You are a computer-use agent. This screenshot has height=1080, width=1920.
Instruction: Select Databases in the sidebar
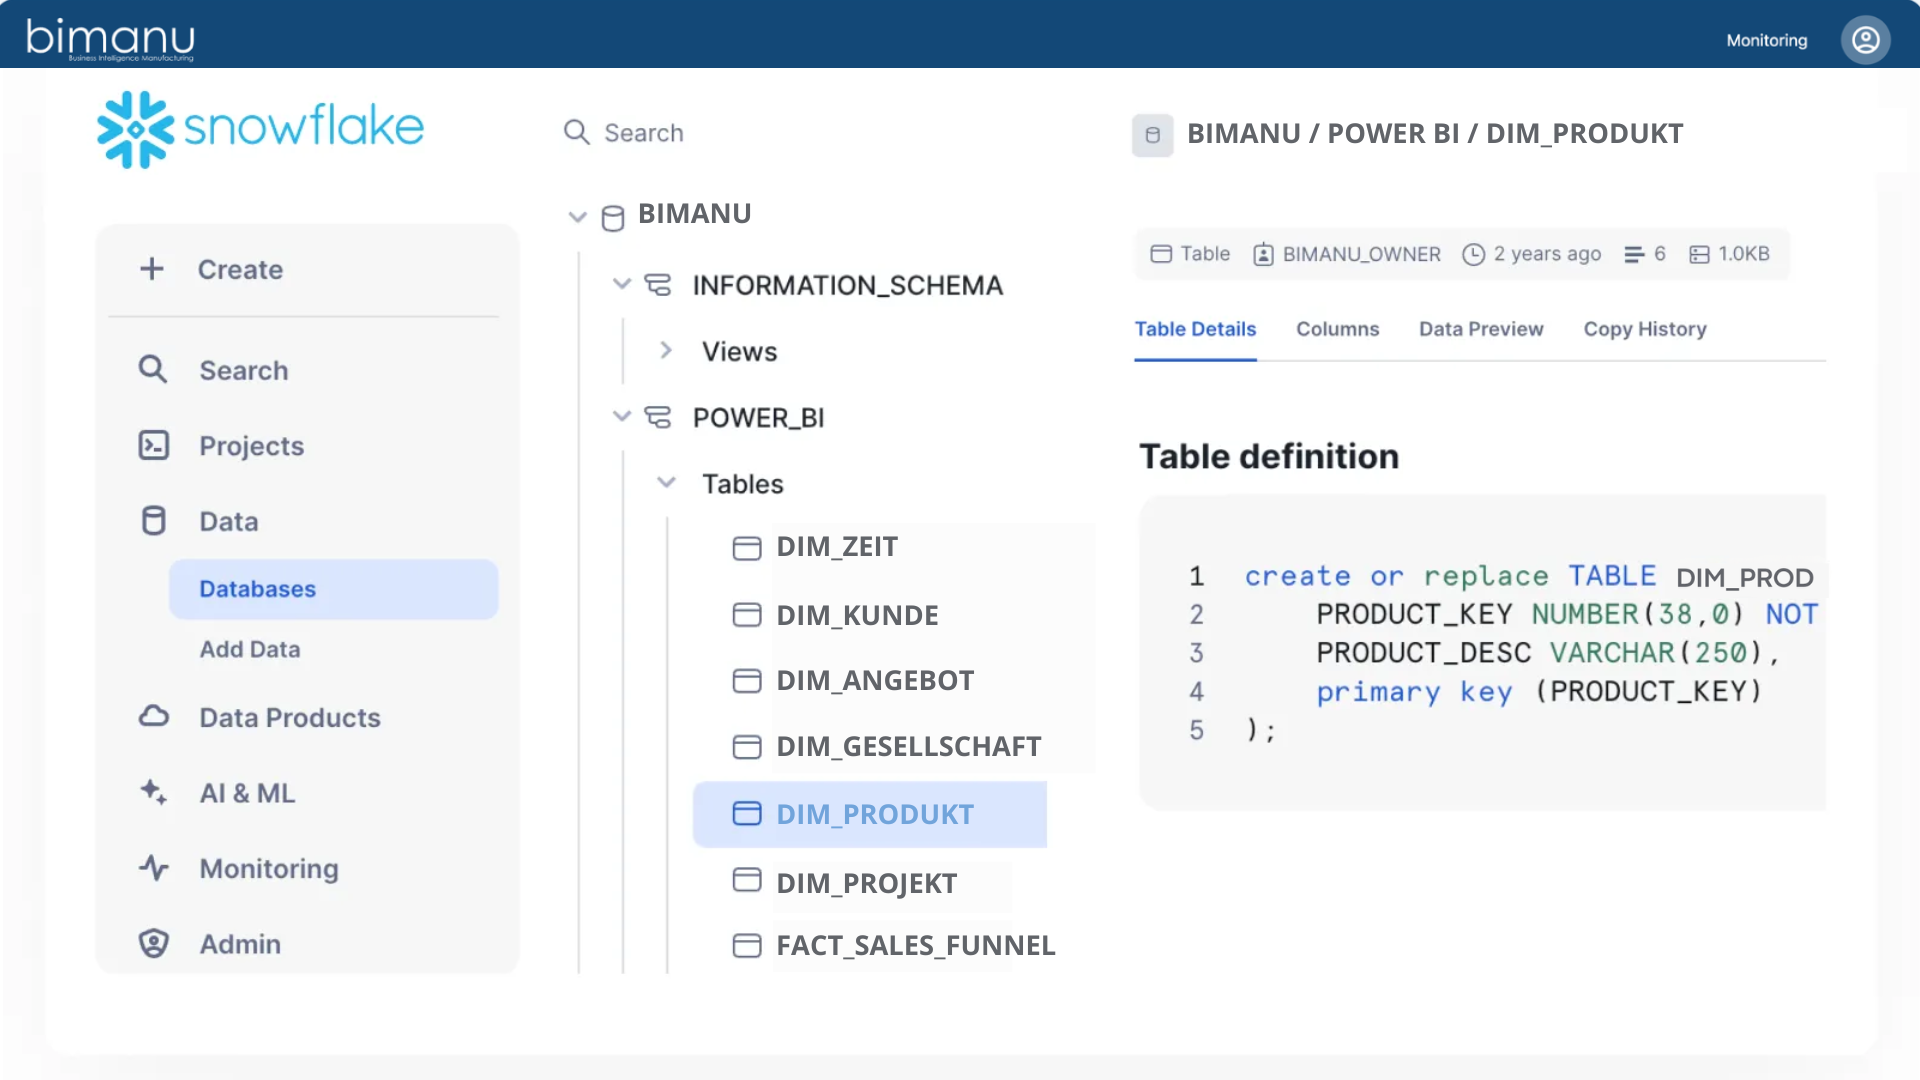334,589
